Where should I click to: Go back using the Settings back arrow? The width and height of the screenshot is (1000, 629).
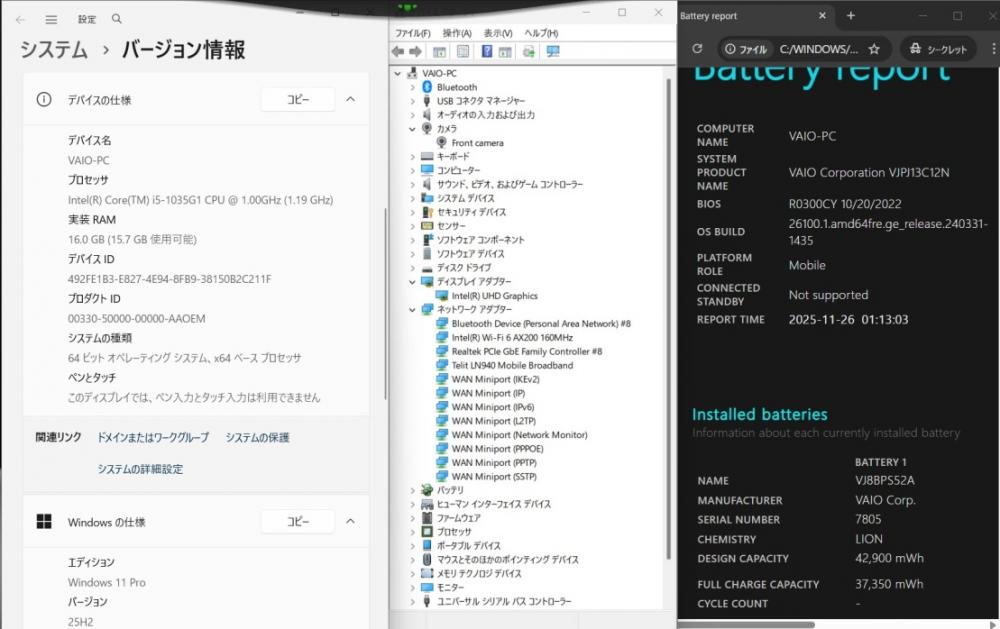tap(20, 20)
